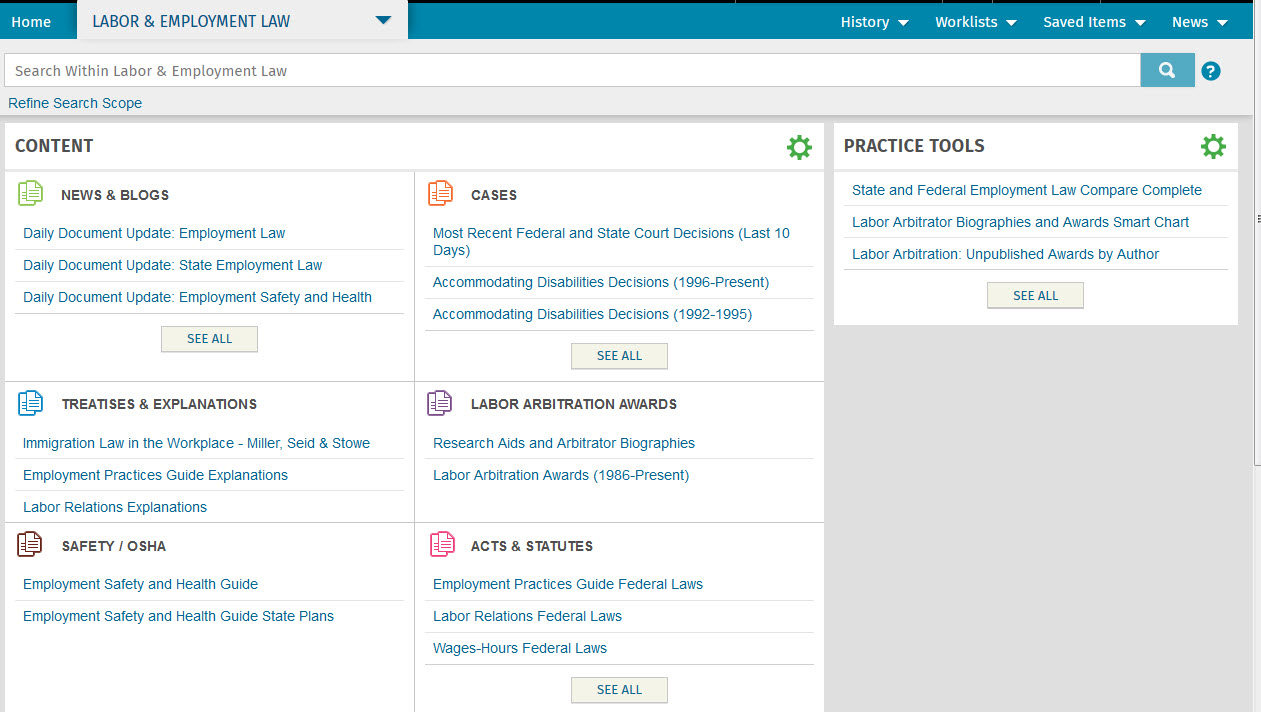Expand the Labor & Employment Law dropdown
This screenshot has width=1261, height=712.
(383, 21)
